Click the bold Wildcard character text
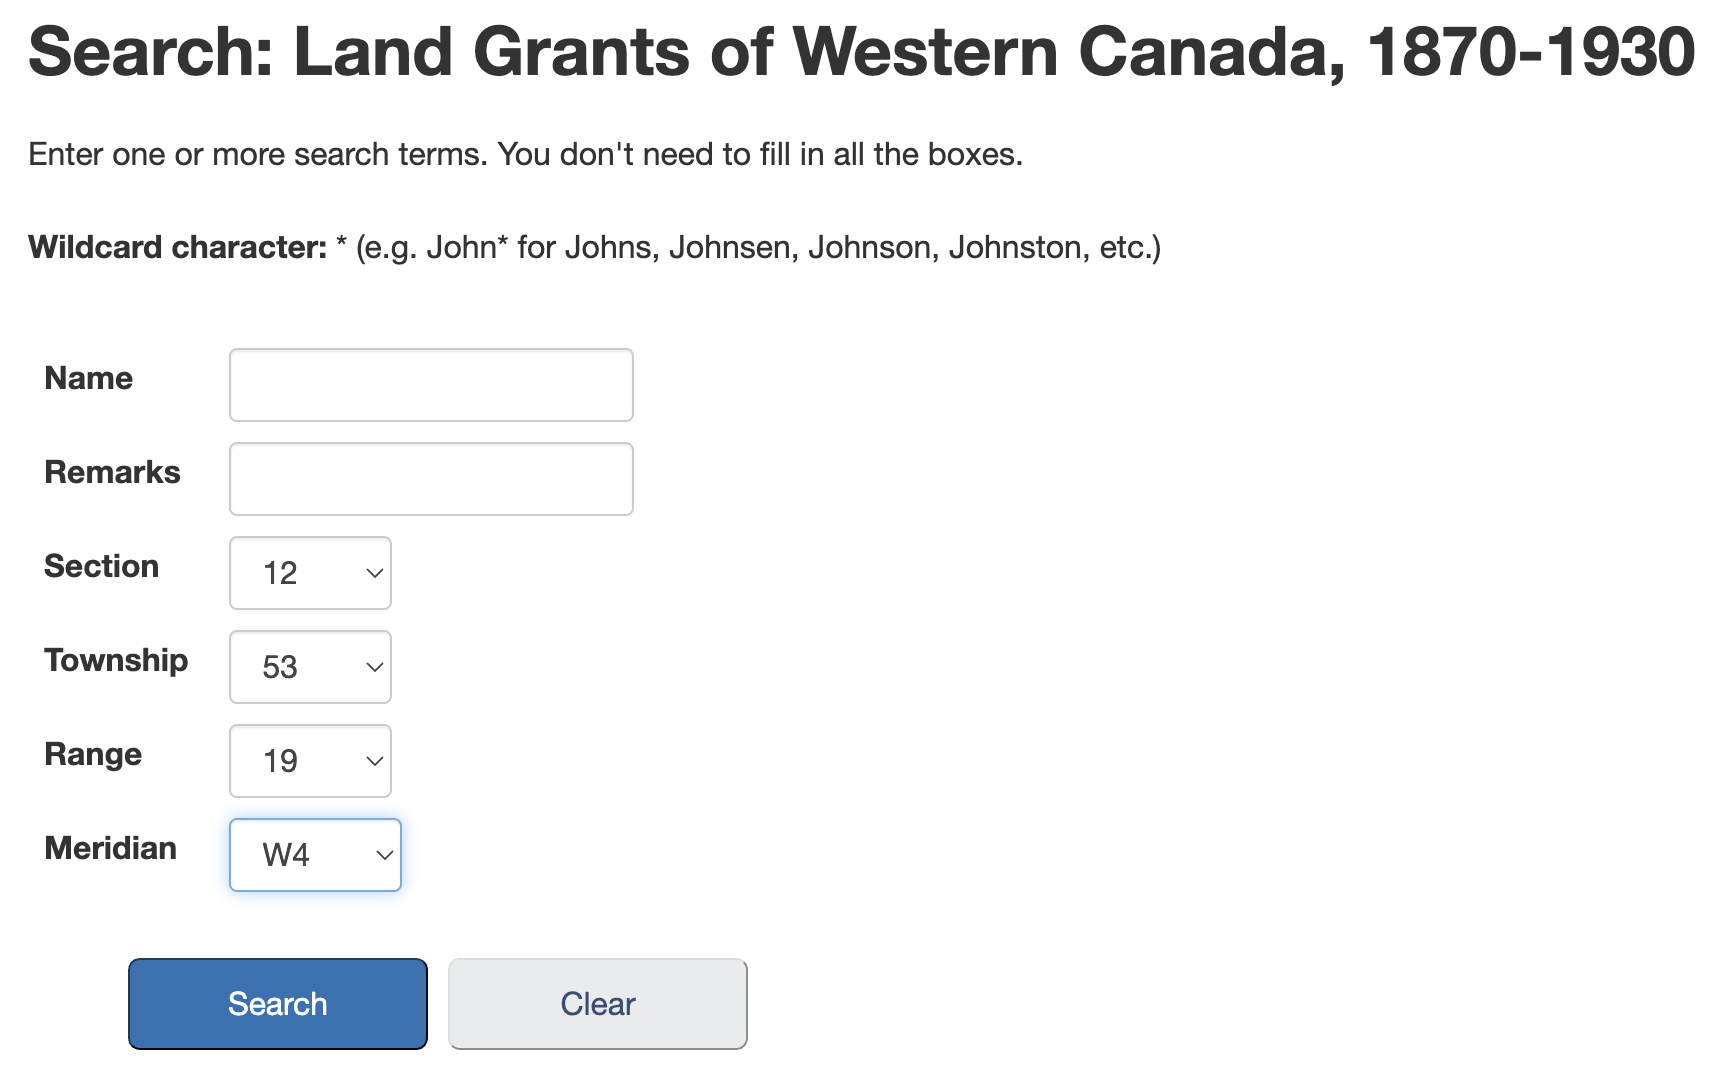This screenshot has width=1720, height=1080. pos(178,247)
